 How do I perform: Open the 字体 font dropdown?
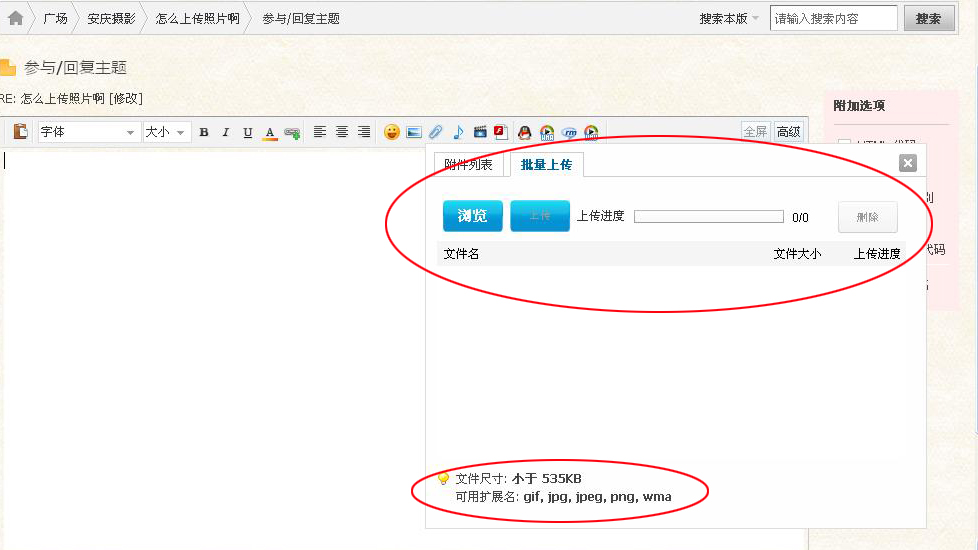coord(88,132)
